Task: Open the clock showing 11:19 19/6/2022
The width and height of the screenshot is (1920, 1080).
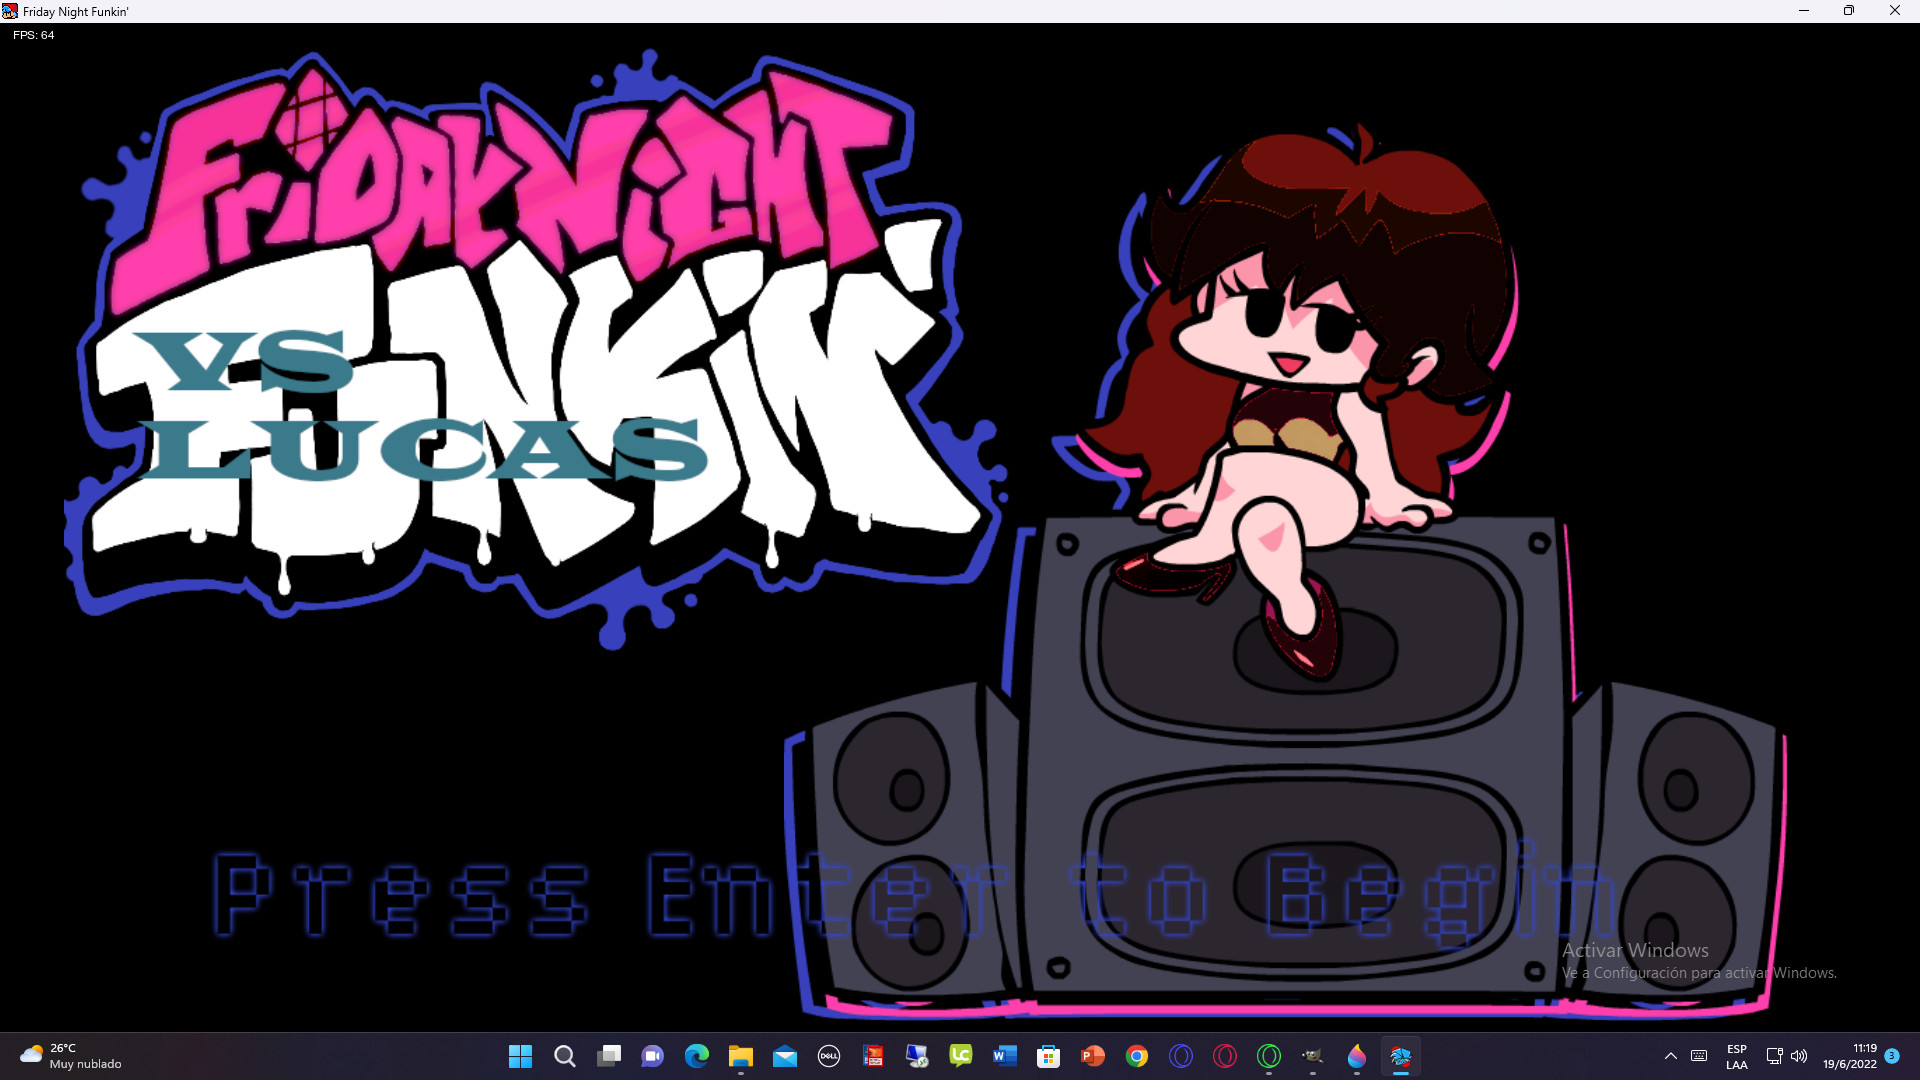Action: [1850, 1056]
